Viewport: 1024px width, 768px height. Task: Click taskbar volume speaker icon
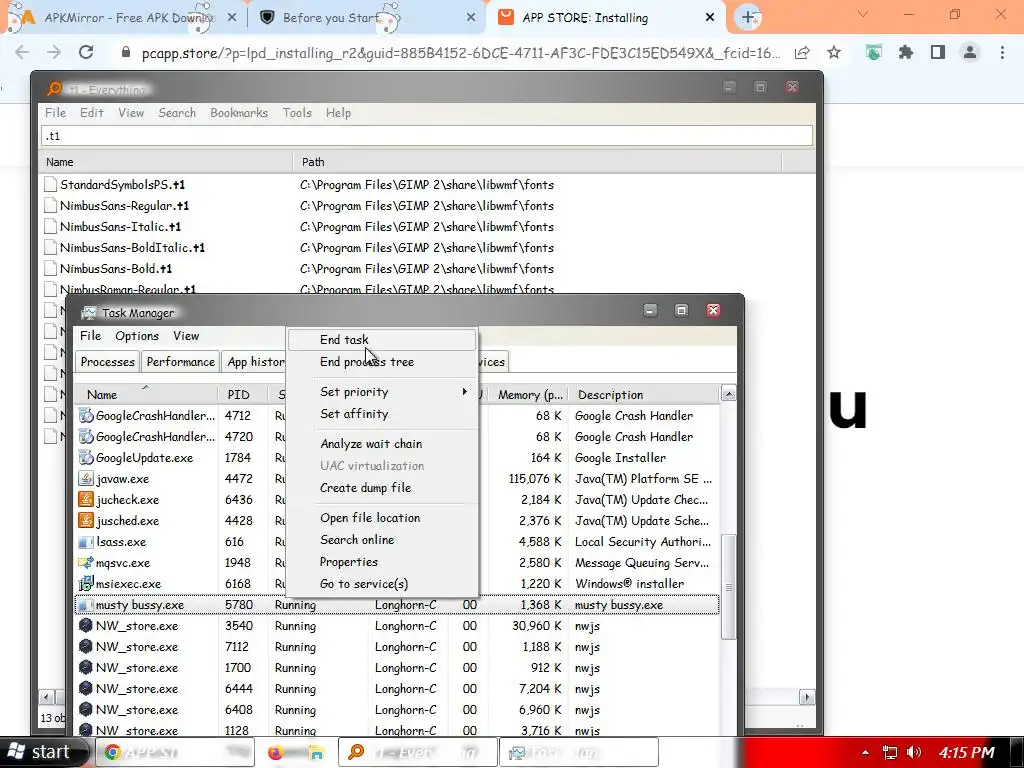(x=914, y=752)
